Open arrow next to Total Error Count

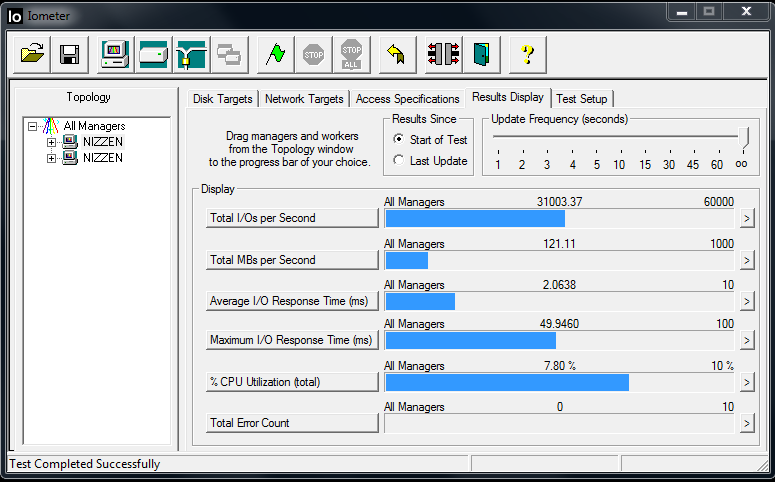coord(747,423)
